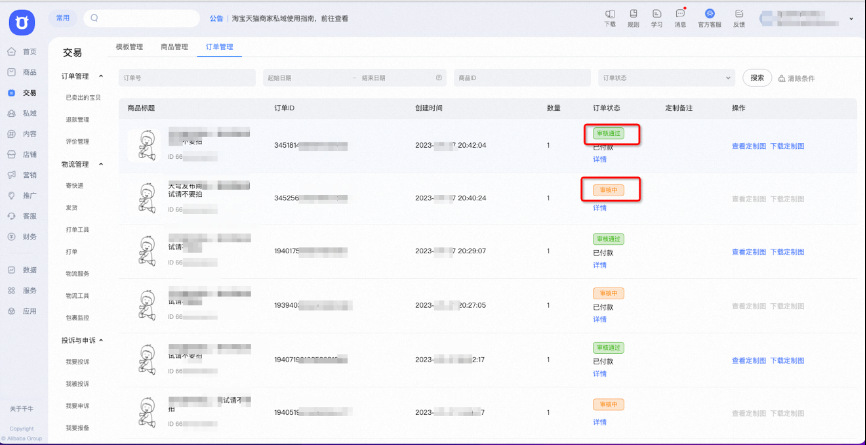The height and width of the screenshot is (445, 866).
Task: Open 寄快递 in logistics submenu
Action: (x=75, y=186)
